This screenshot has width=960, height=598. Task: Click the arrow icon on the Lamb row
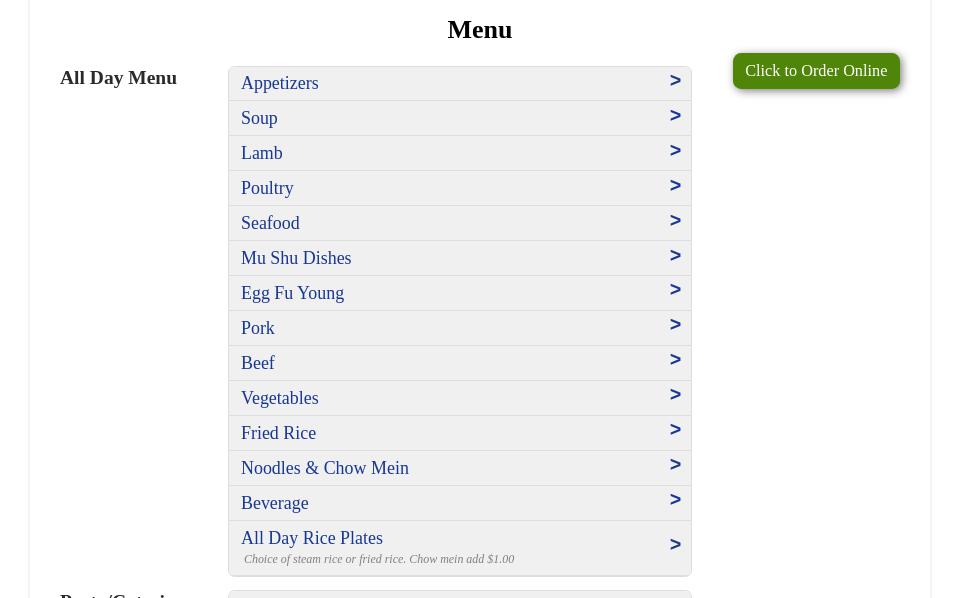[x=675, y=151]
